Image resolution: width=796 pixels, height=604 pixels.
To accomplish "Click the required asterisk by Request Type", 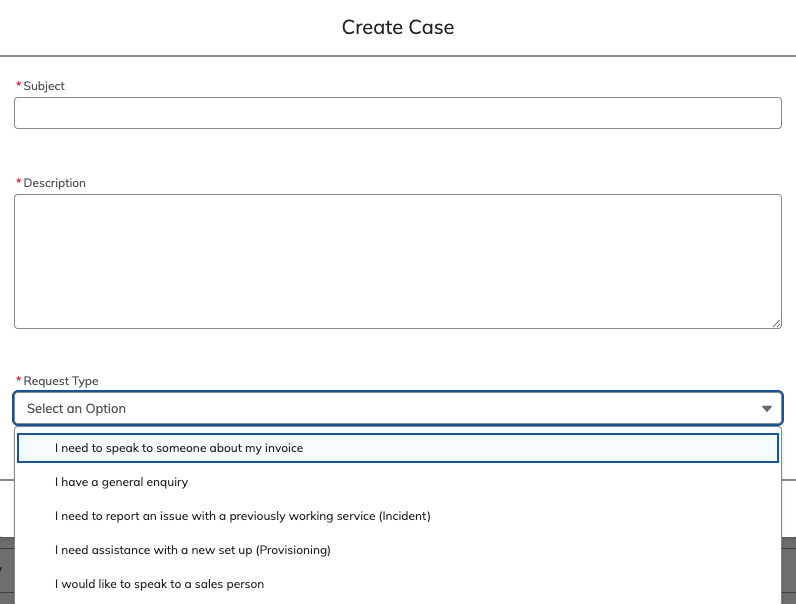I will click(x=18, y=381).
